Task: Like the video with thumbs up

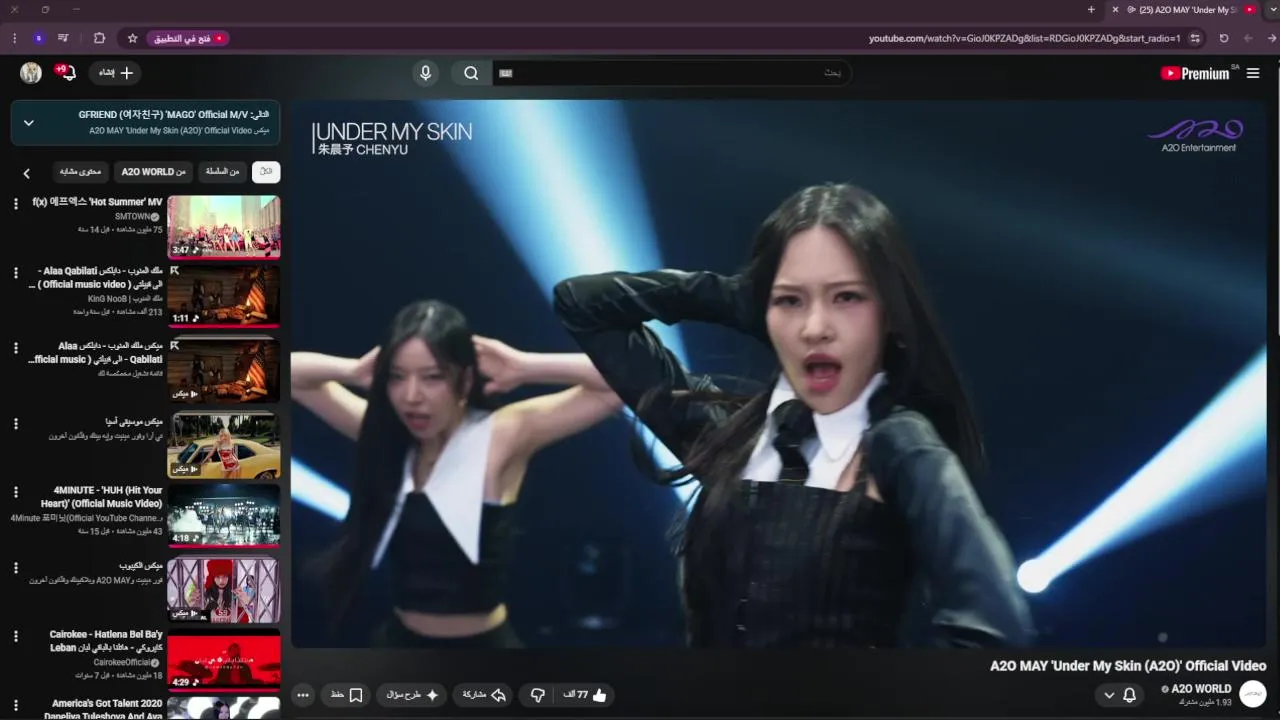Action: click(587, 695)
